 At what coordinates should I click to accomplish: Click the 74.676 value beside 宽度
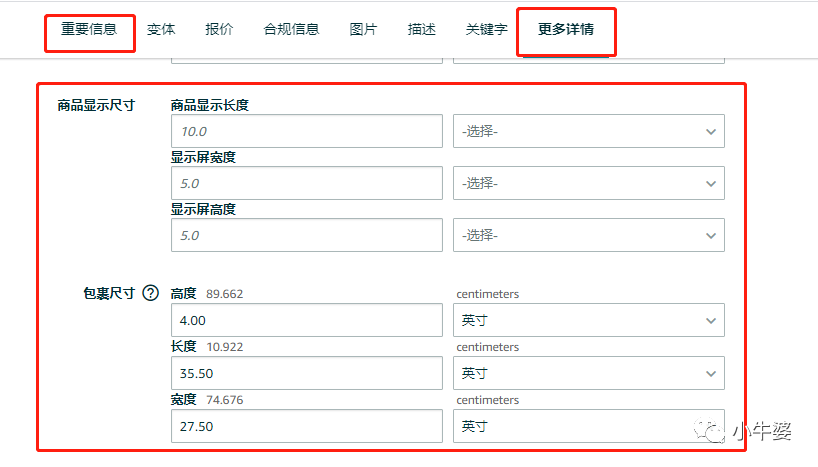tap(224, 400)
